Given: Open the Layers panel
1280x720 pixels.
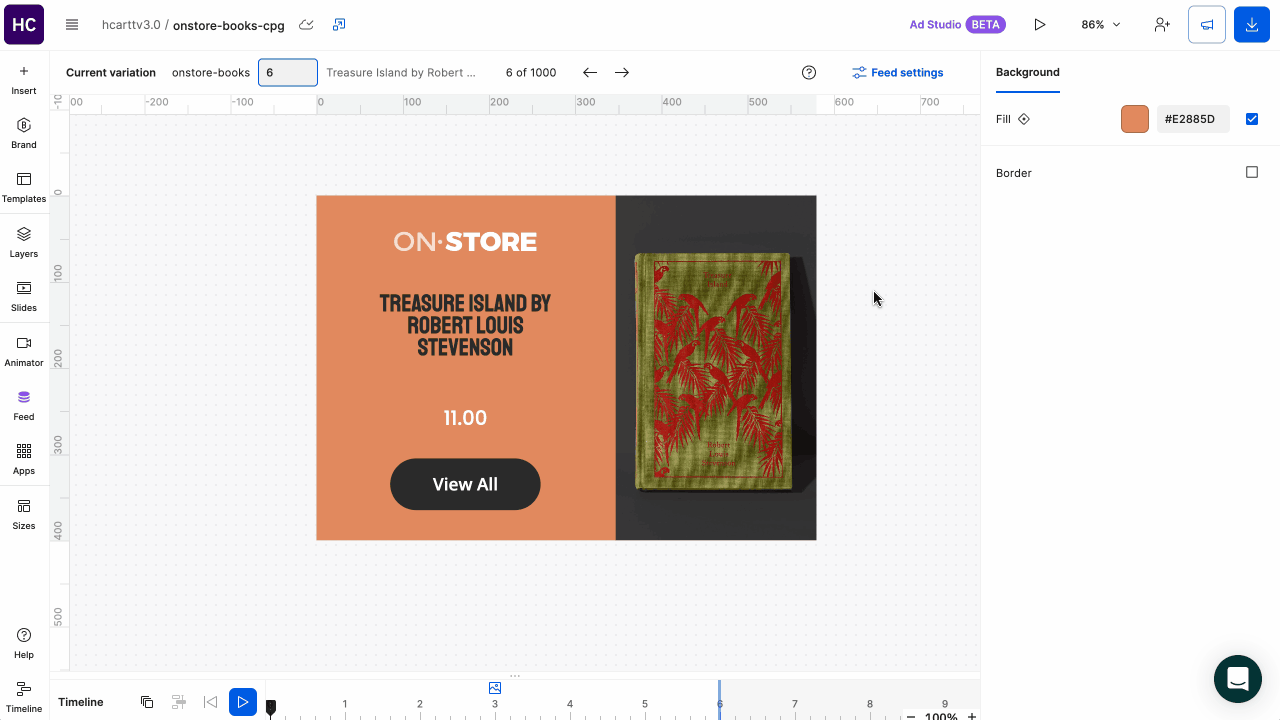Looking at the screenshot, I should 24,243.
